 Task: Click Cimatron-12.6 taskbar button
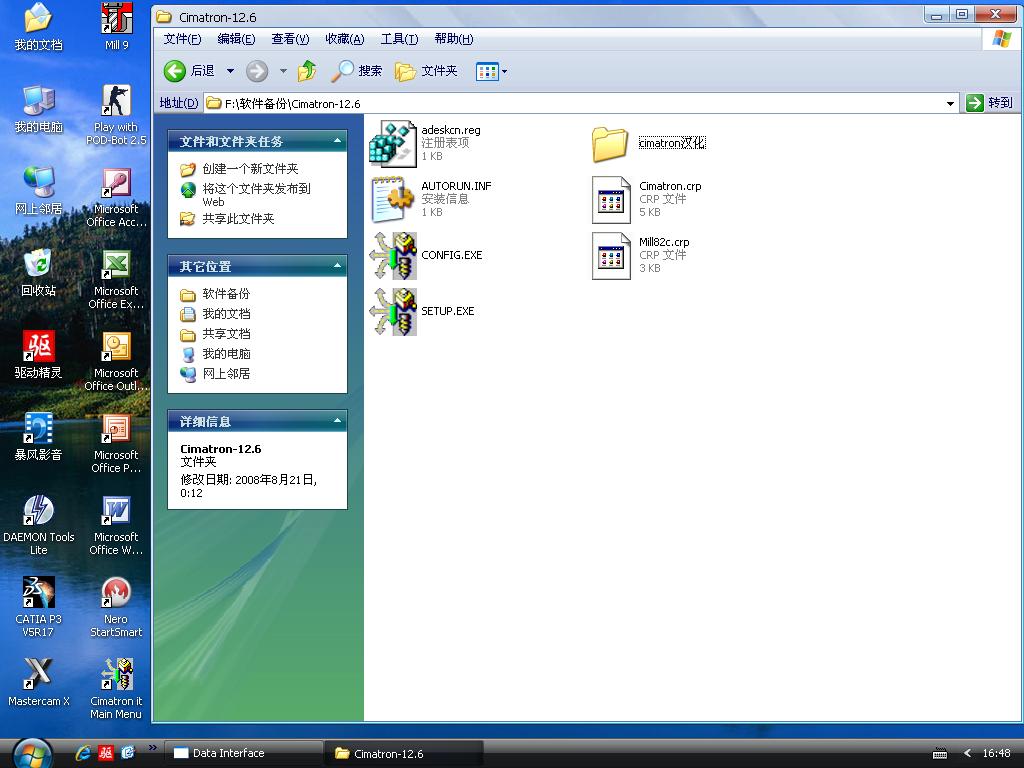coord(404,753)
